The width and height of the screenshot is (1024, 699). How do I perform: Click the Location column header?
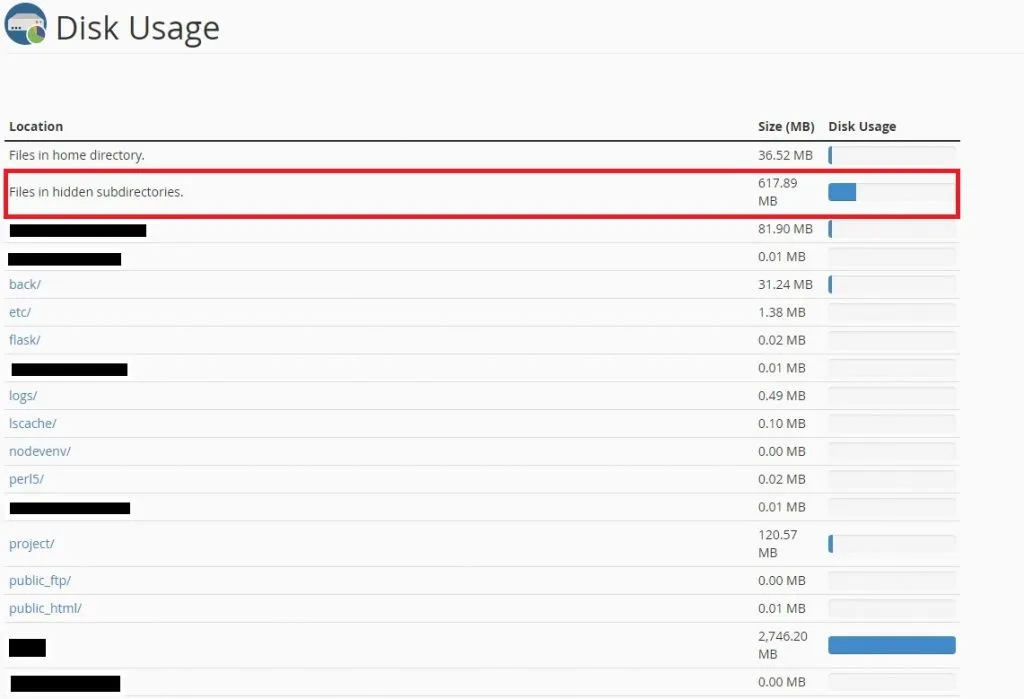coord(36,127)
